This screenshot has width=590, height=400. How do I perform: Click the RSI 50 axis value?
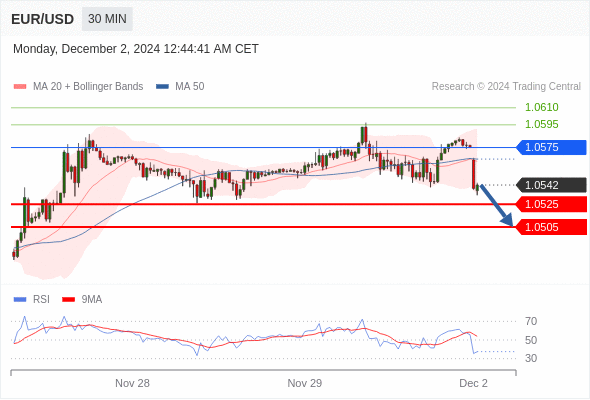click(x=531, y=340)
